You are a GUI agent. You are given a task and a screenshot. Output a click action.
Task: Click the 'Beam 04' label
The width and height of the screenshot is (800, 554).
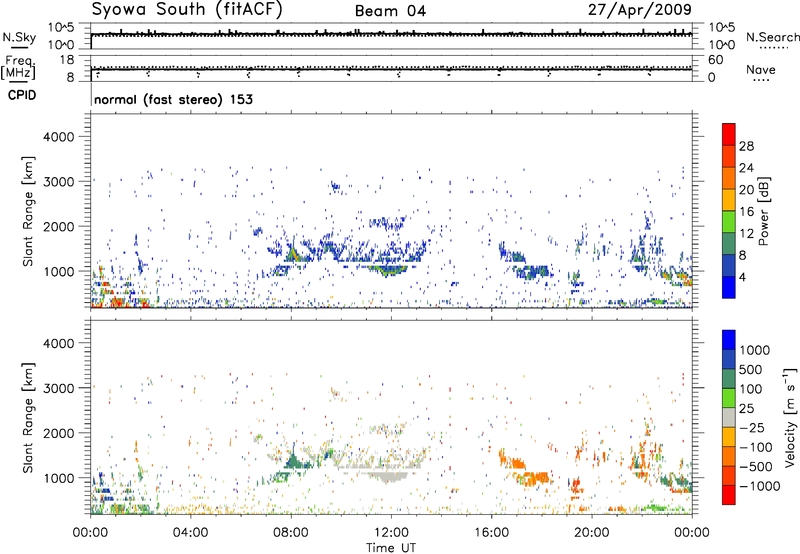click(x=390, y=11)
